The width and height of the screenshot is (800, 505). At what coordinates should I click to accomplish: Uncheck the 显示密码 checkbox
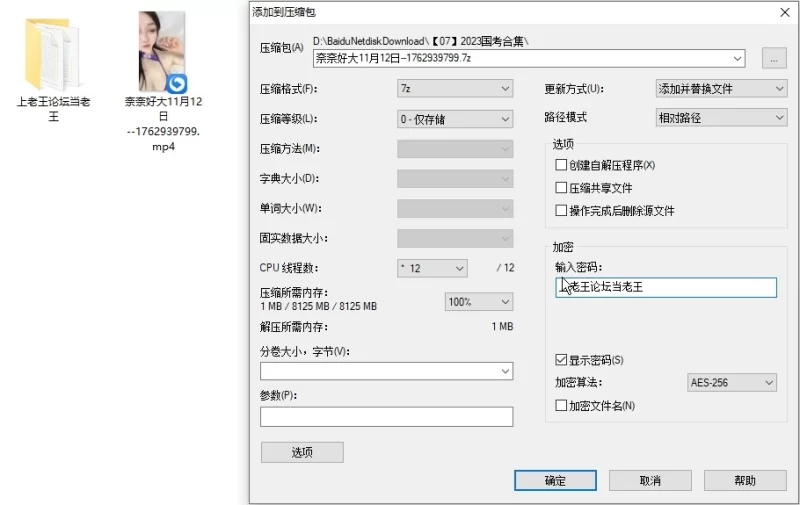[561, 360]
